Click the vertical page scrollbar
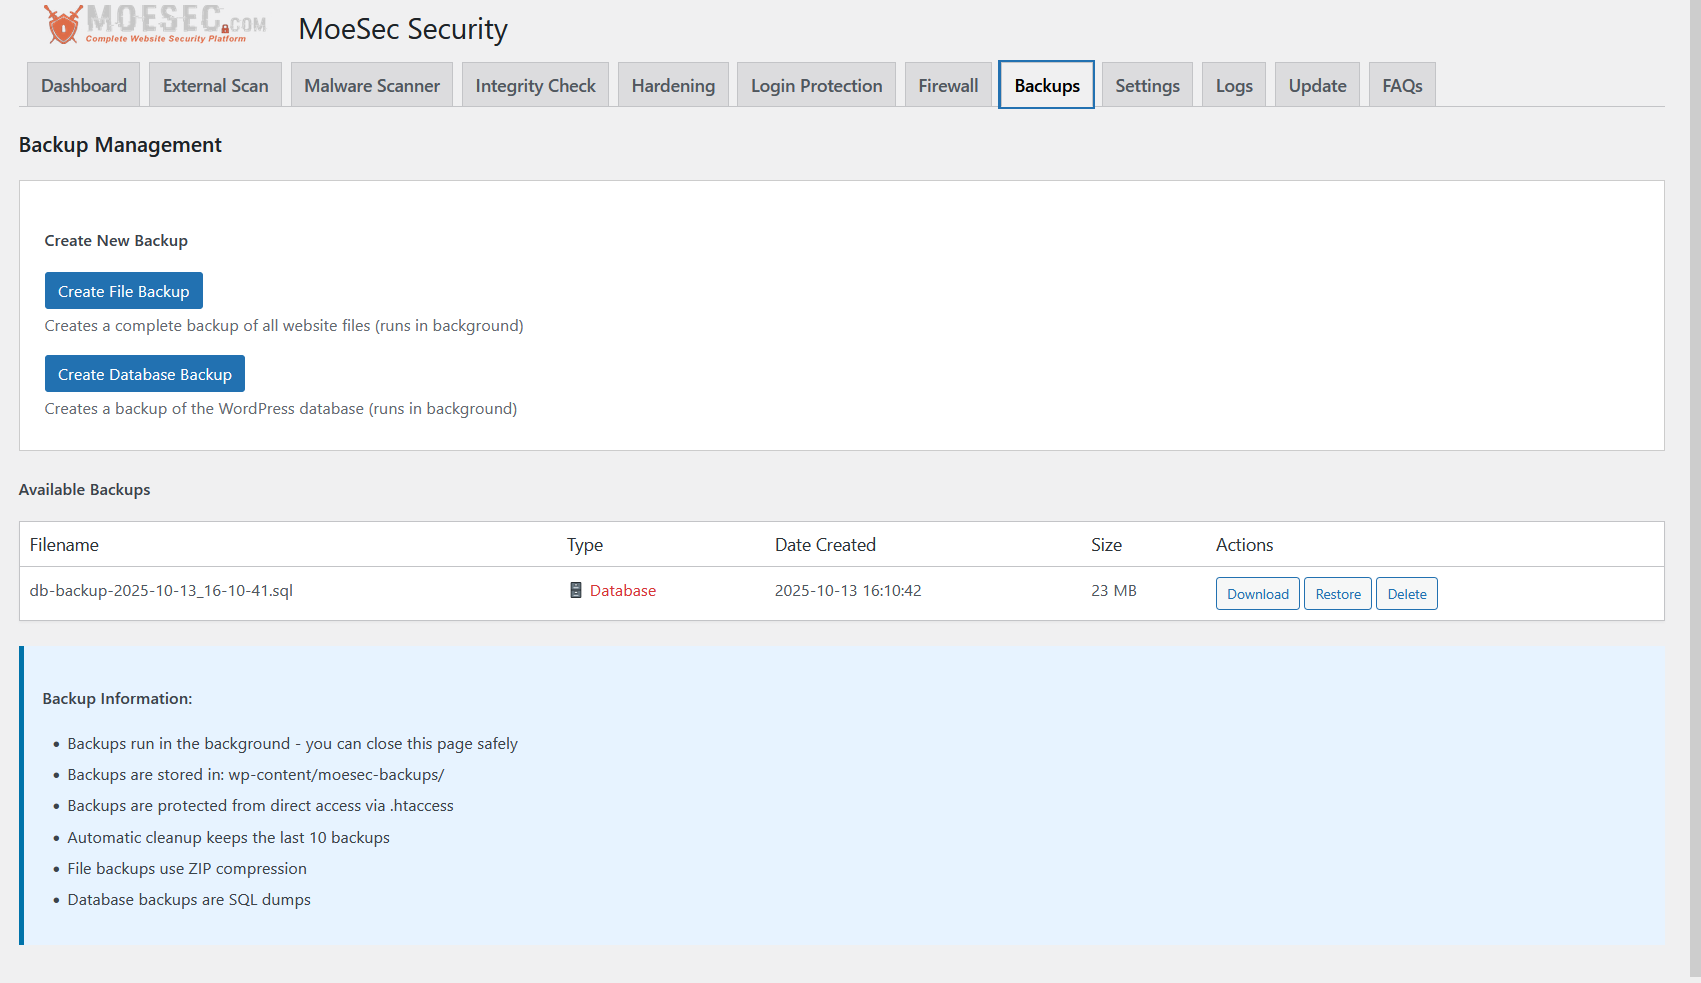 pos(1694,490)
